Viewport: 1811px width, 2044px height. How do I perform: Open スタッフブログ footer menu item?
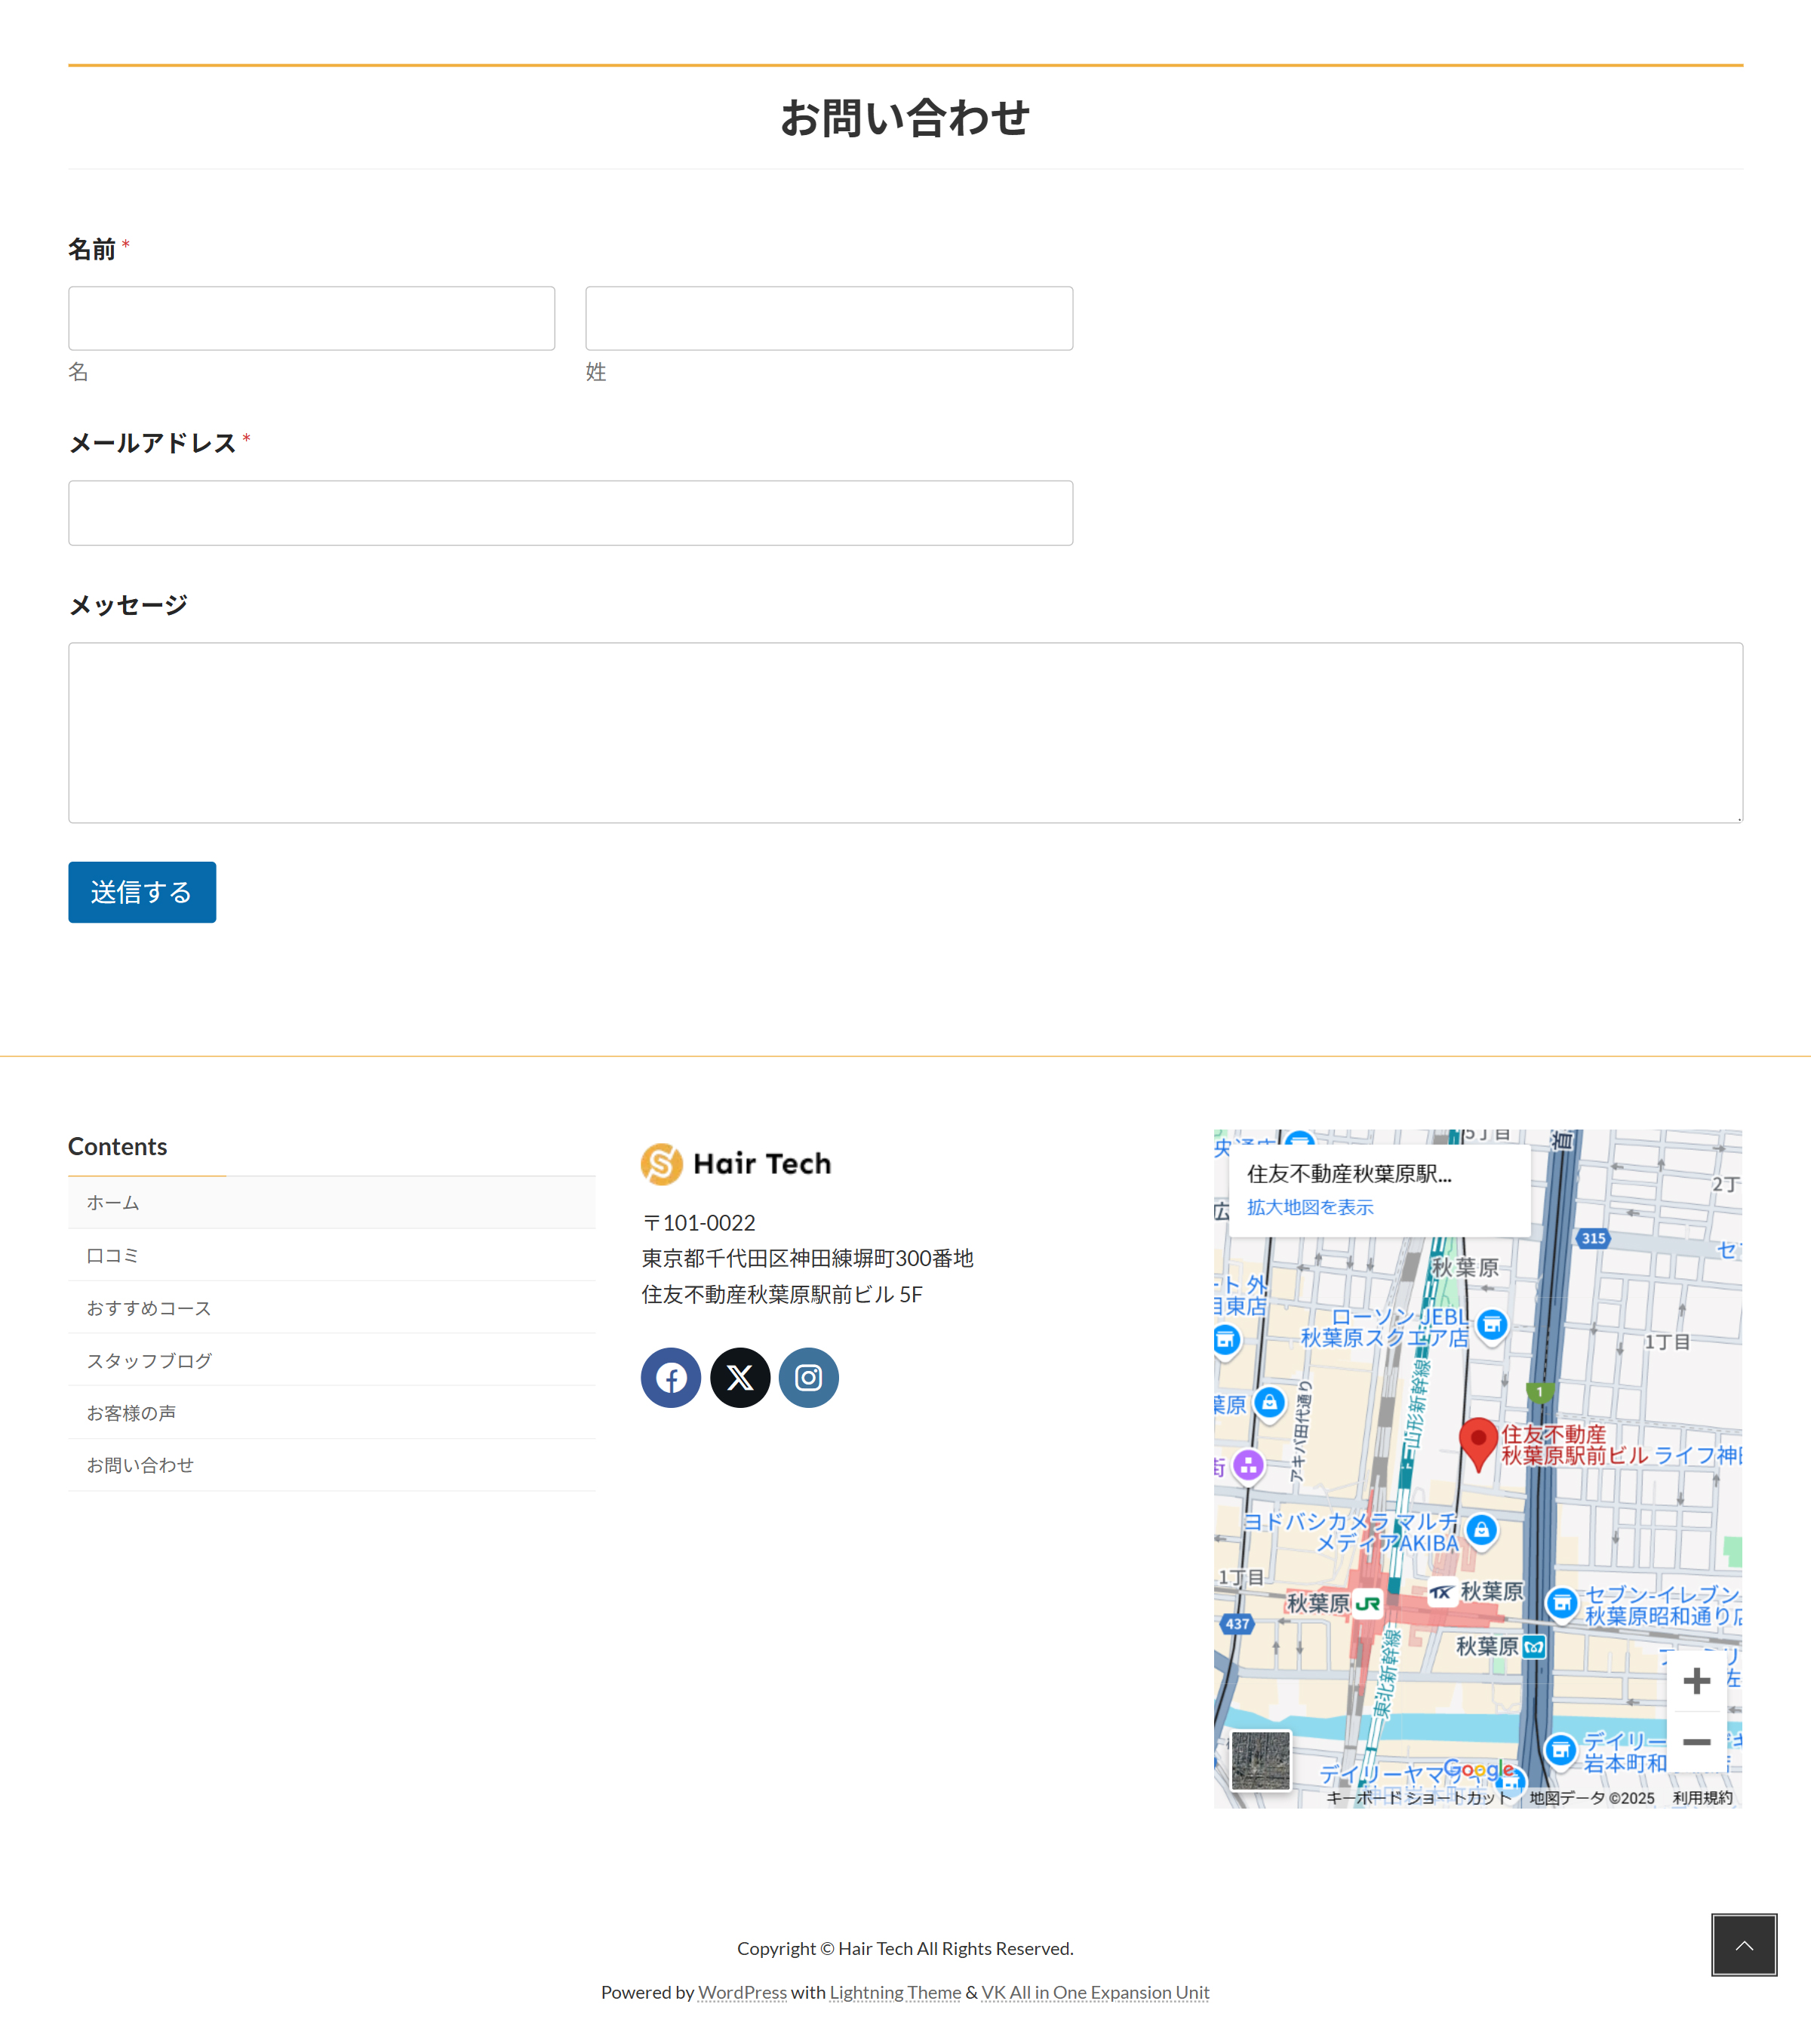(x=149, y=1360)
